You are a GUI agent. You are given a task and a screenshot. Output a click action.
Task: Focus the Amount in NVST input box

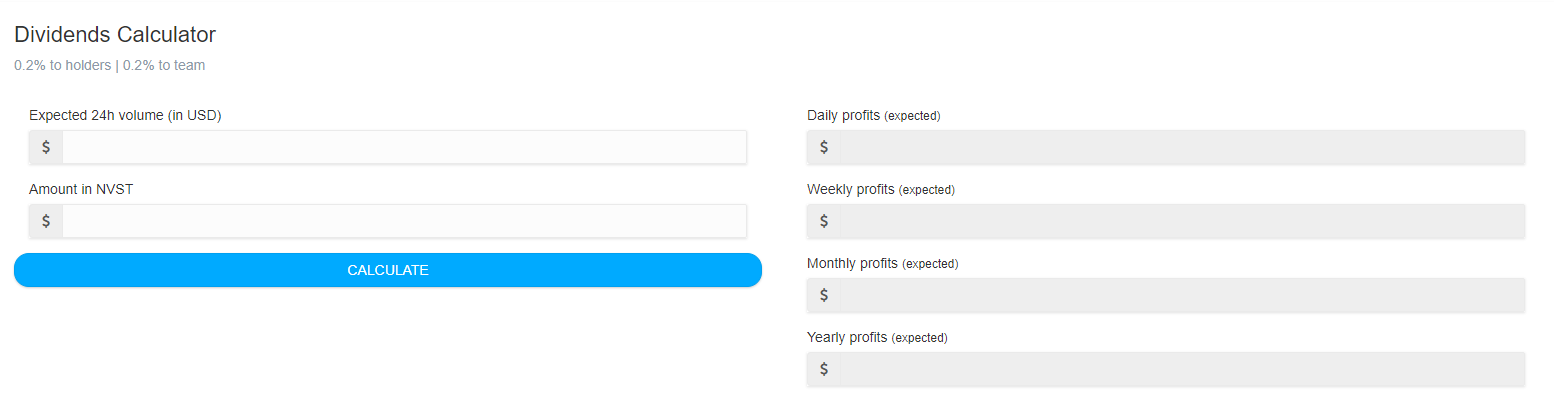(x=404, y=221)
